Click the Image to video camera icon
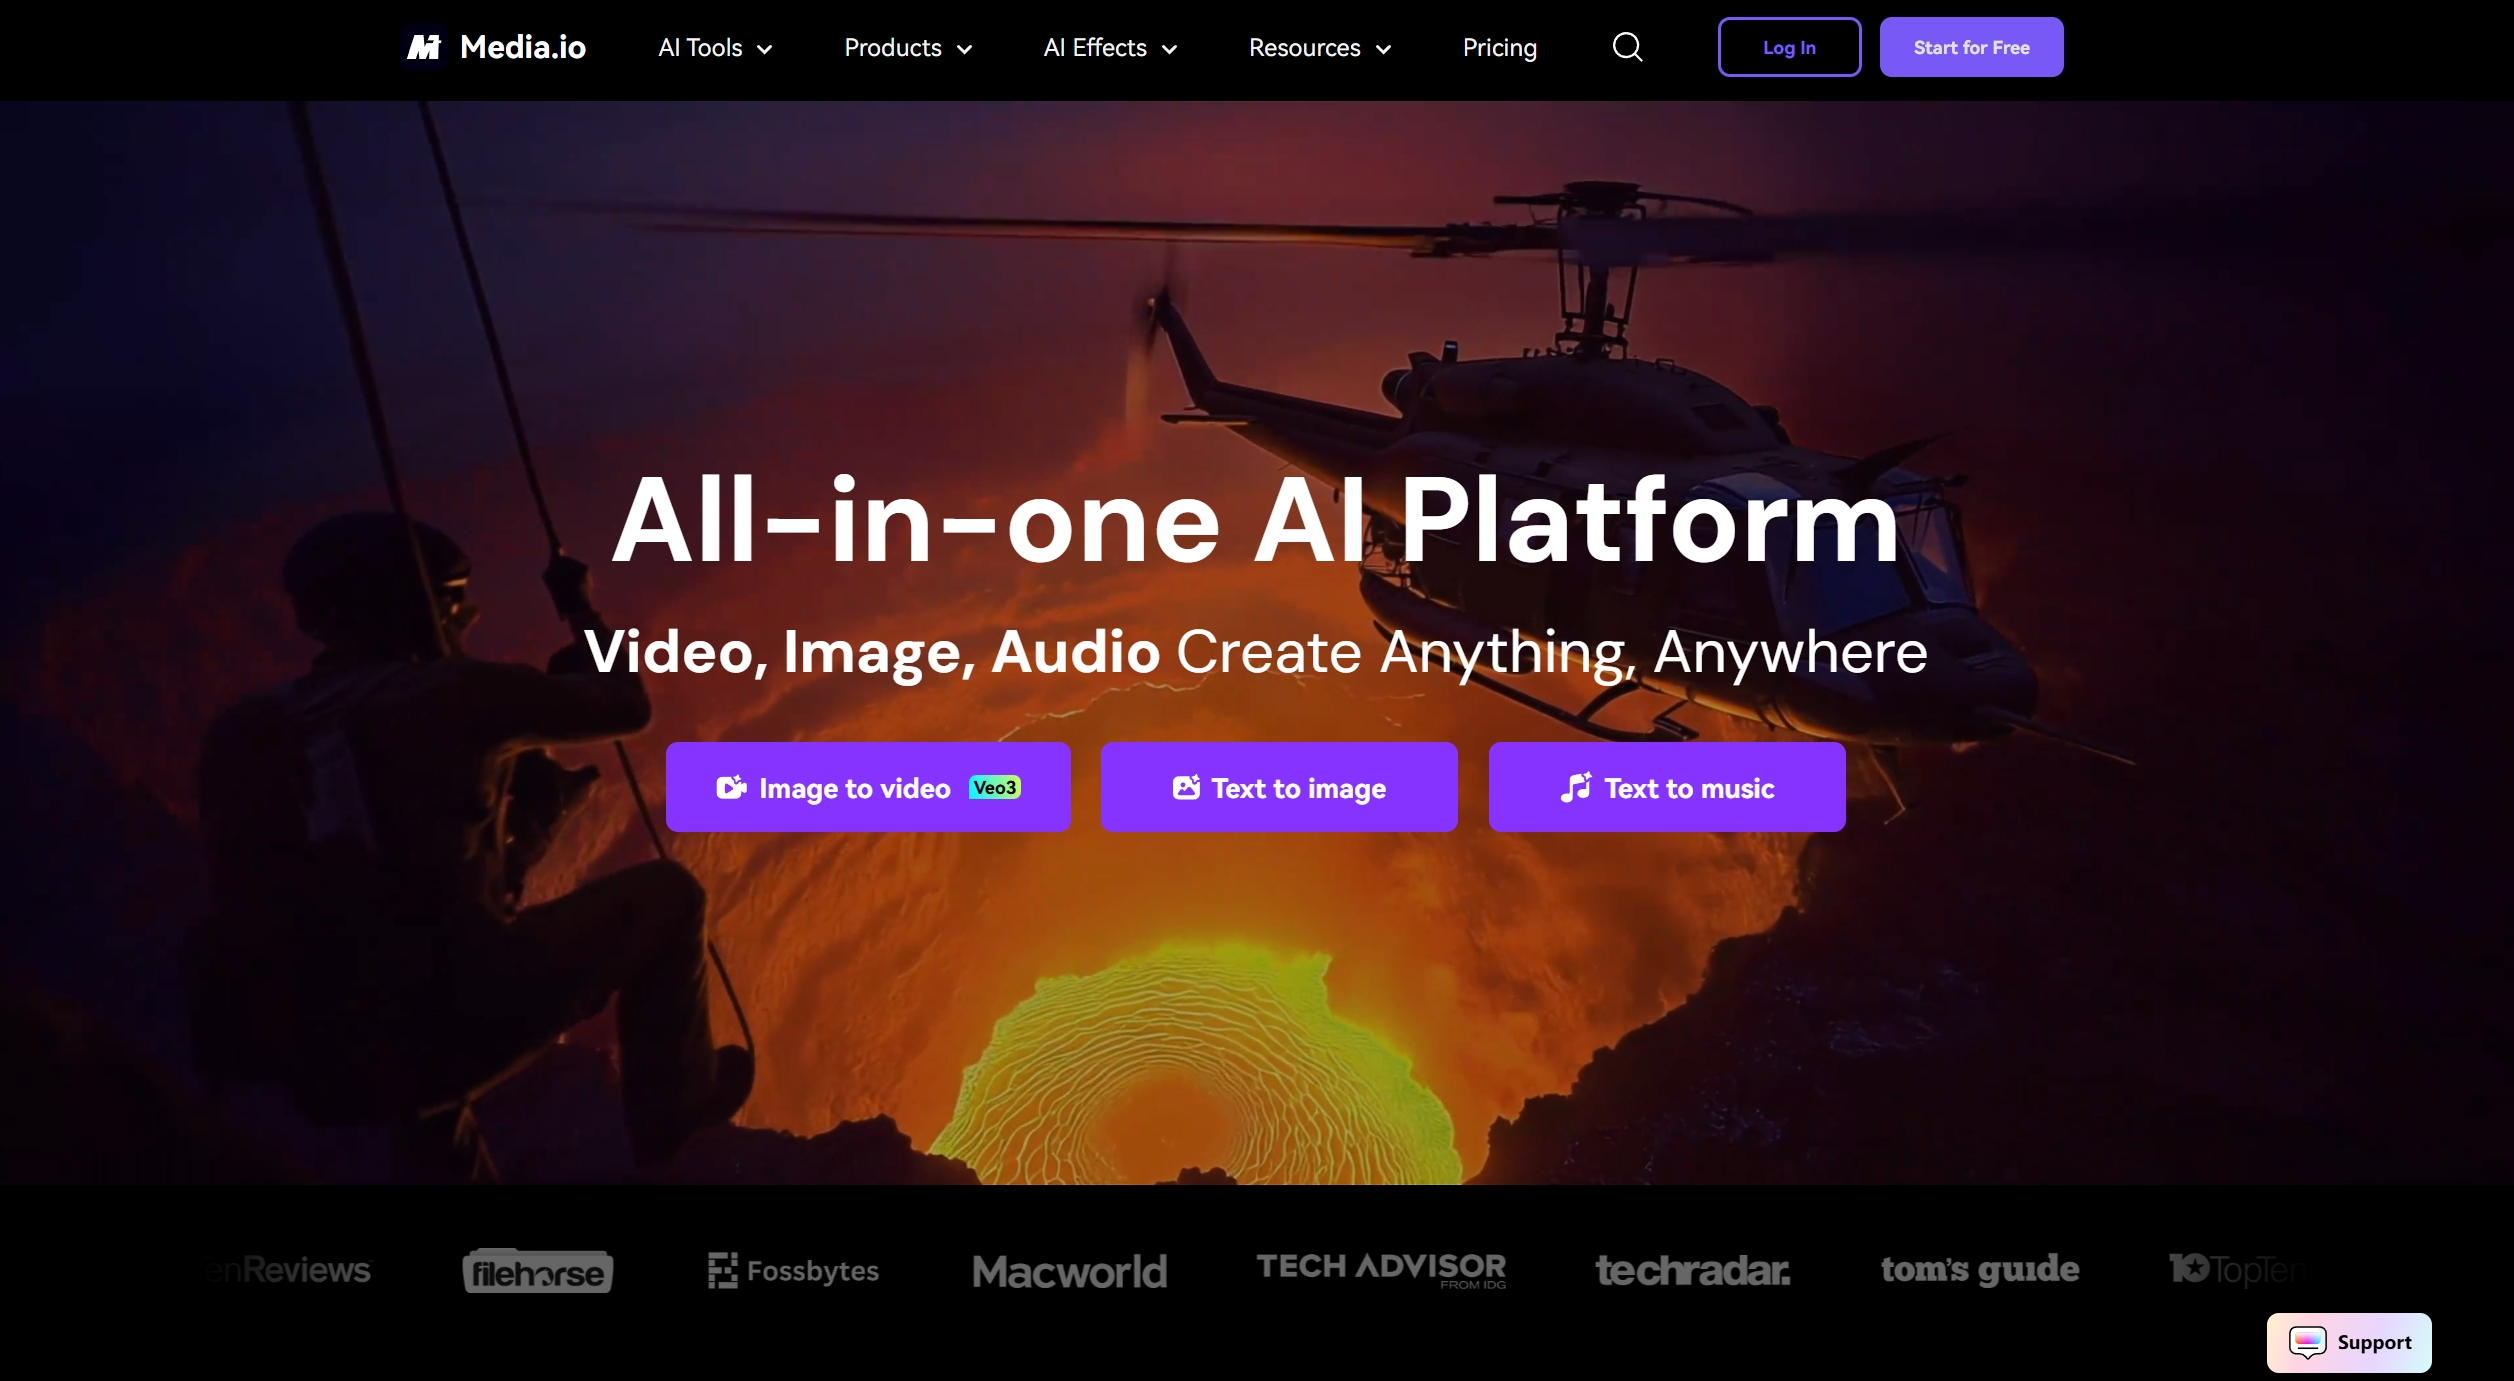2514x1381 pixels. [x=731, y=788]
